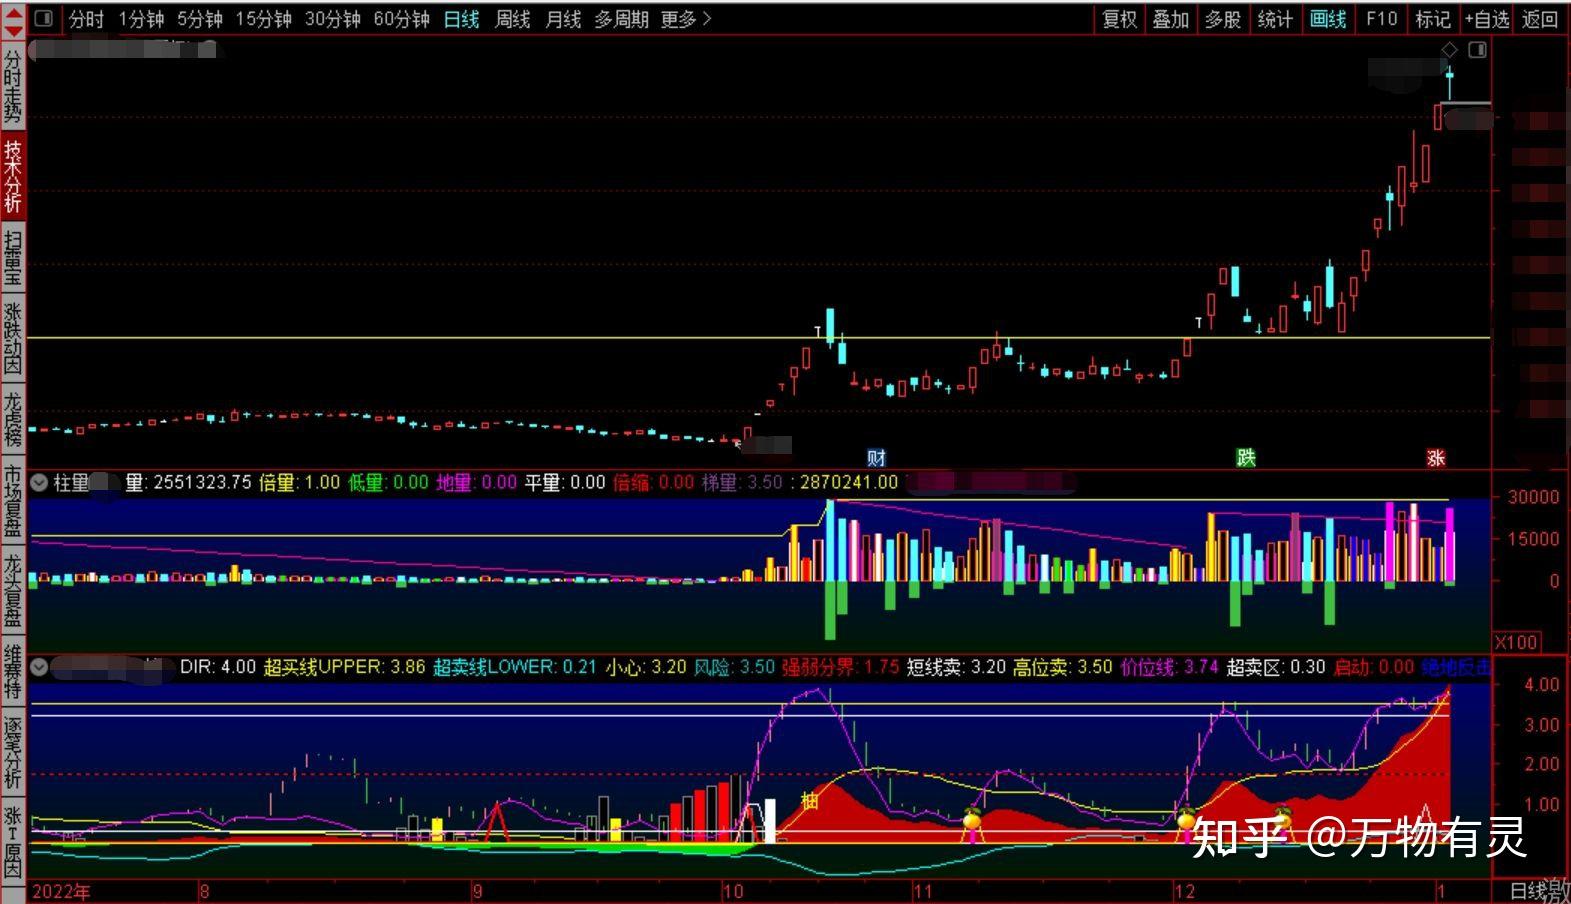Viewport: 1571px width, 904px height.
Task: Click the 统计 statistics button
Action: tap(1275, 19)
